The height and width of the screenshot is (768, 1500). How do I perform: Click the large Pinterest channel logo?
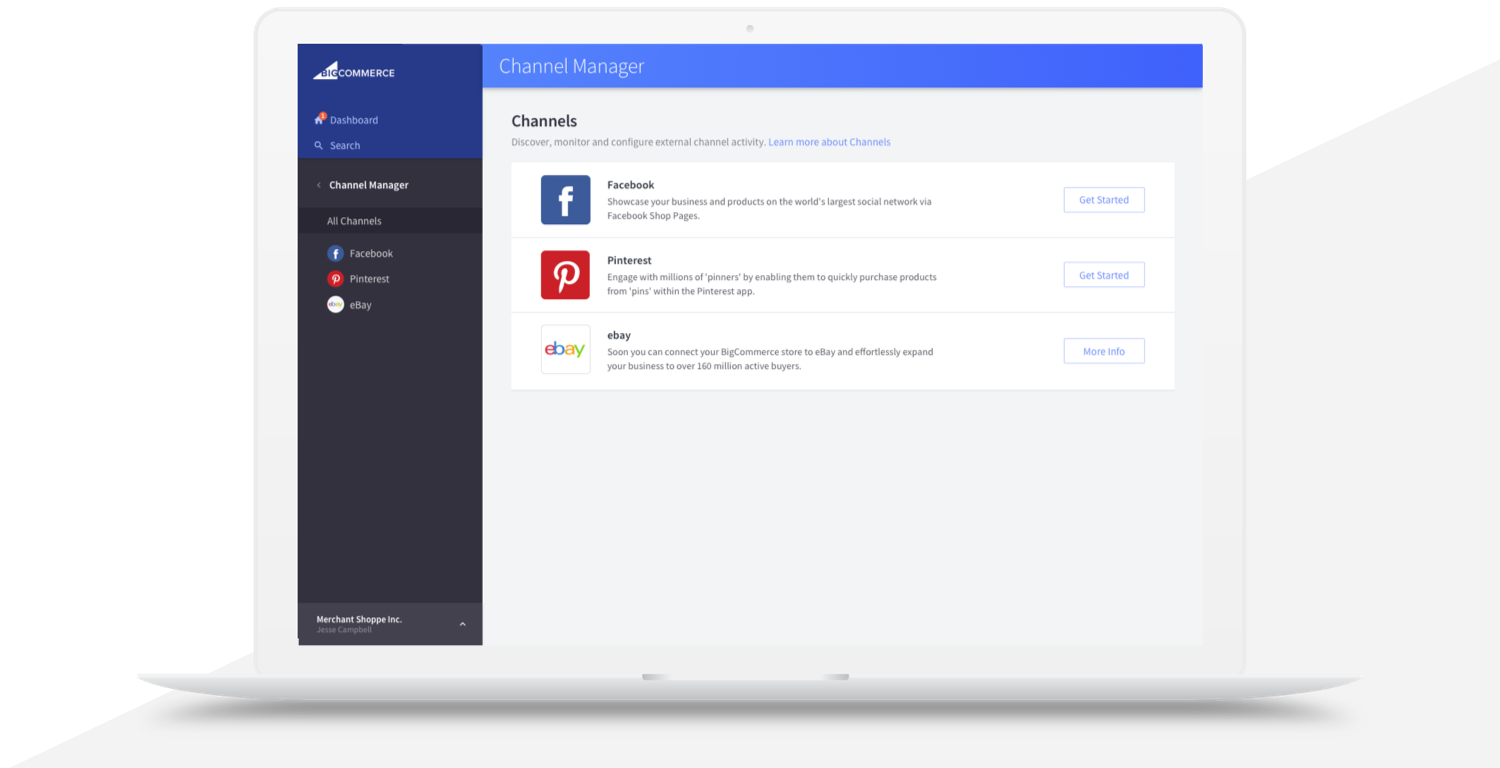(566, 275)
